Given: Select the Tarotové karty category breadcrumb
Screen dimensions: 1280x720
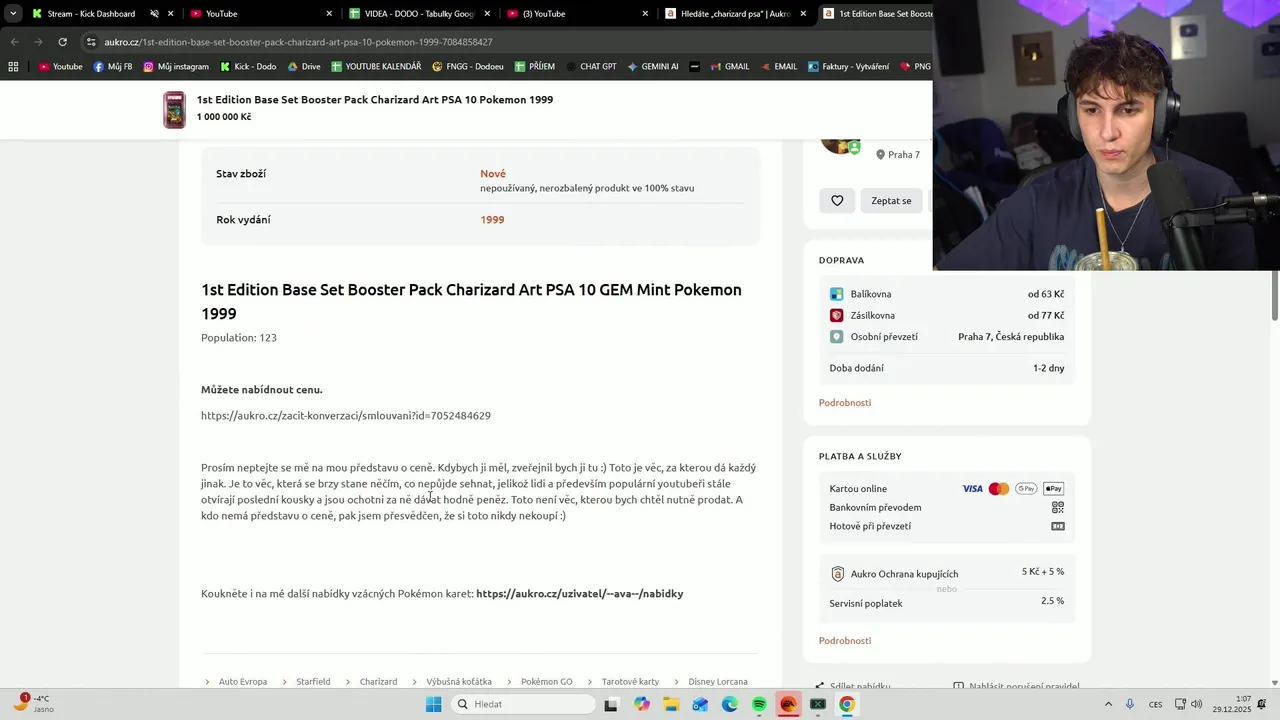Looking at the screenshot, I should coord(630,681).
